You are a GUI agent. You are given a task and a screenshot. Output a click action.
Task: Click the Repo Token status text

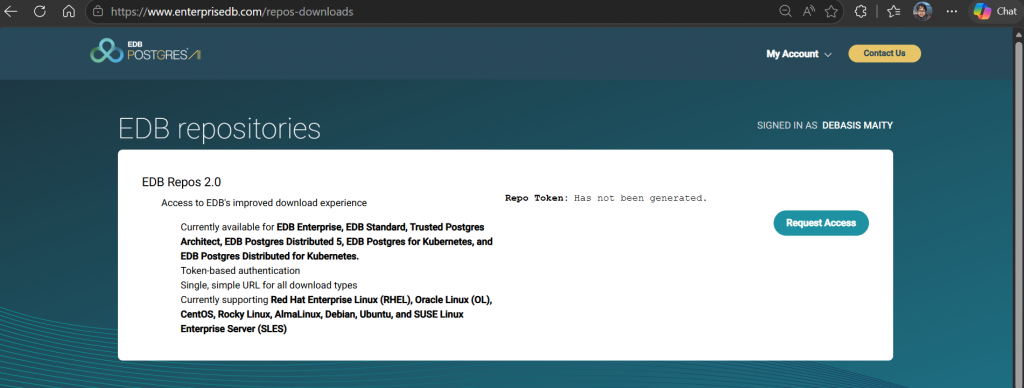click(x=606, y=198)
